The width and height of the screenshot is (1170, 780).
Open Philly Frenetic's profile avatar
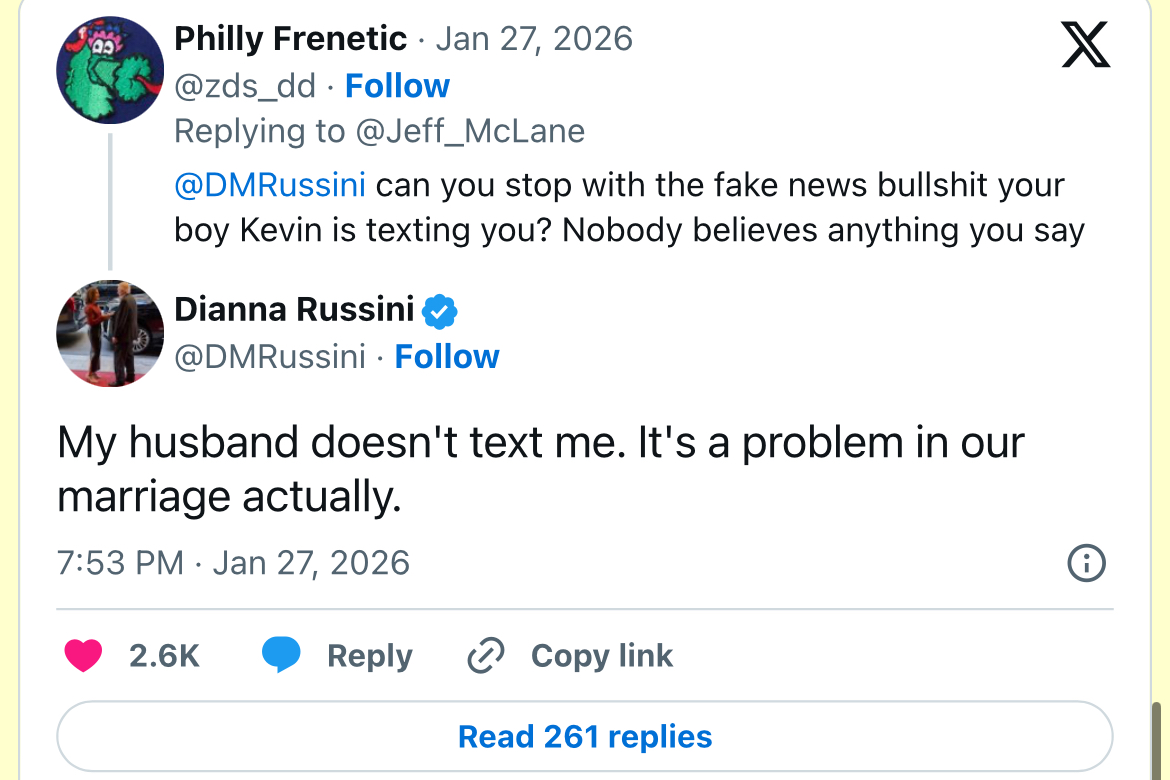(x=110, y=70)
